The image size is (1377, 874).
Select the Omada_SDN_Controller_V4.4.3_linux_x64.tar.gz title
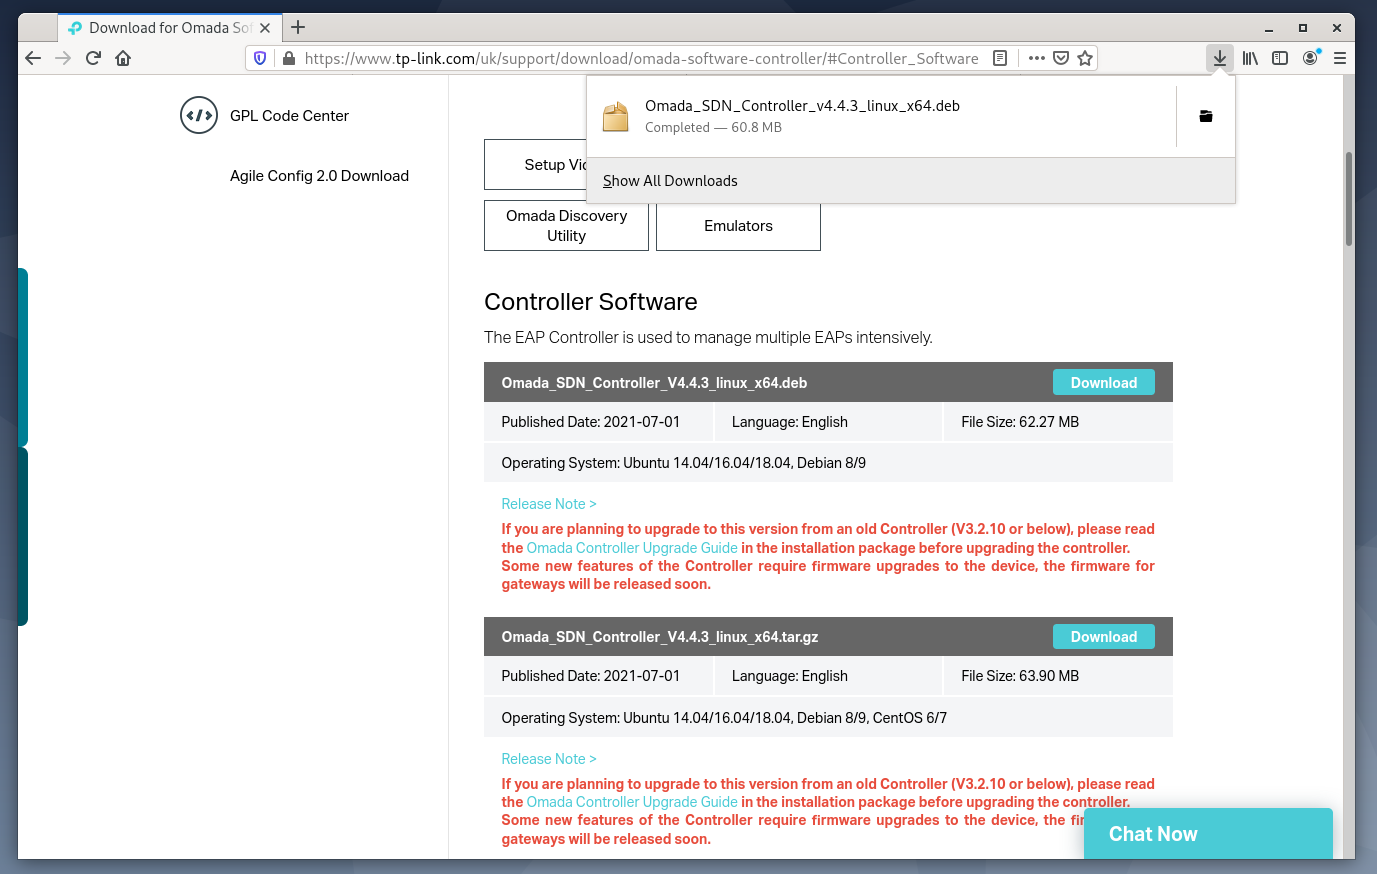click(660, 637)
